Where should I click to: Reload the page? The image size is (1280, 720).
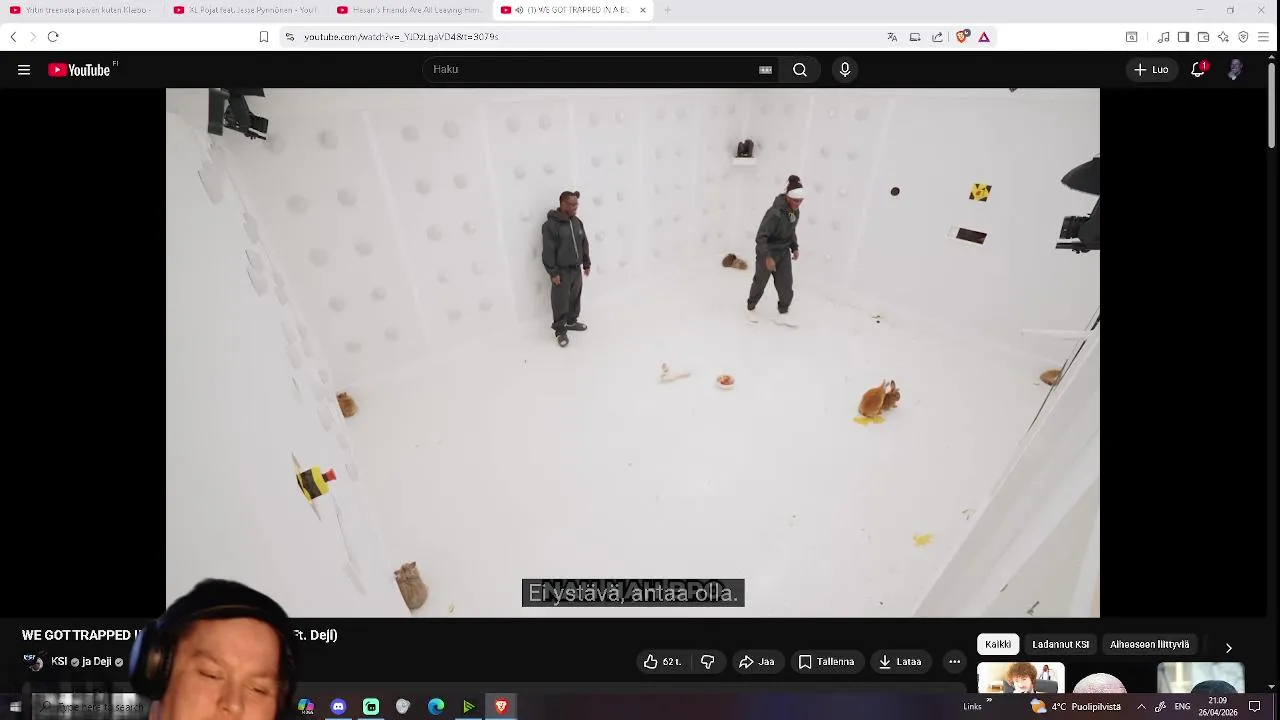(53, 37)
